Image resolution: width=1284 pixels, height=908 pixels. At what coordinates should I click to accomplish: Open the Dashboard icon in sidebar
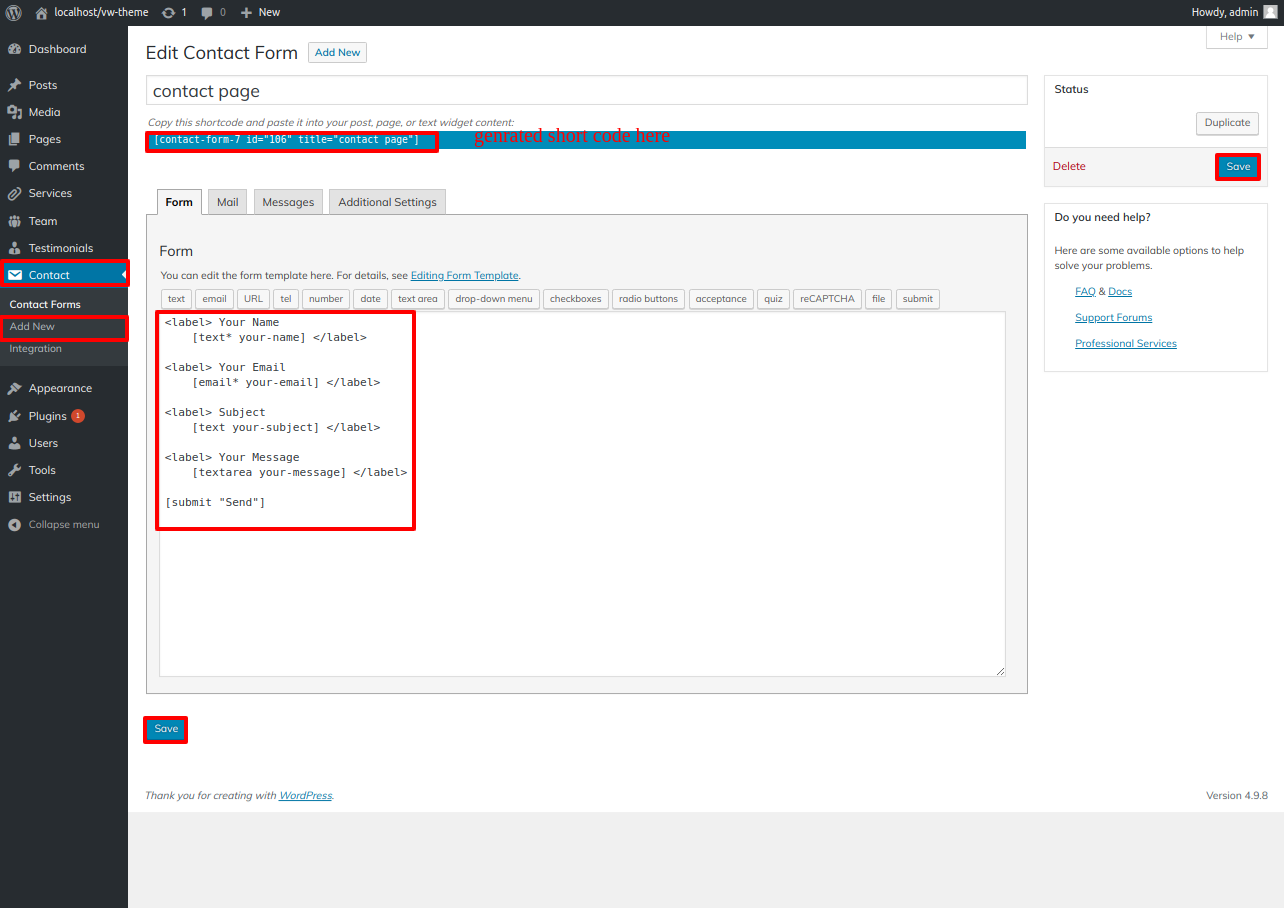[x=14, y=49]
